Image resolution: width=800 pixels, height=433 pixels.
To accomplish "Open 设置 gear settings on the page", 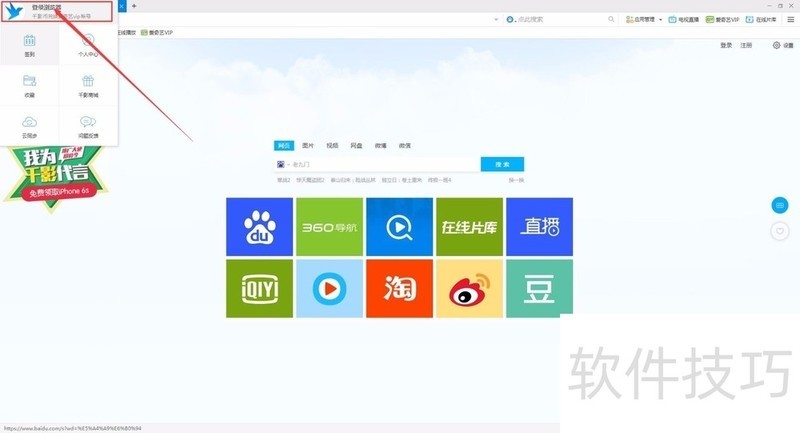I will click(783, 45).
